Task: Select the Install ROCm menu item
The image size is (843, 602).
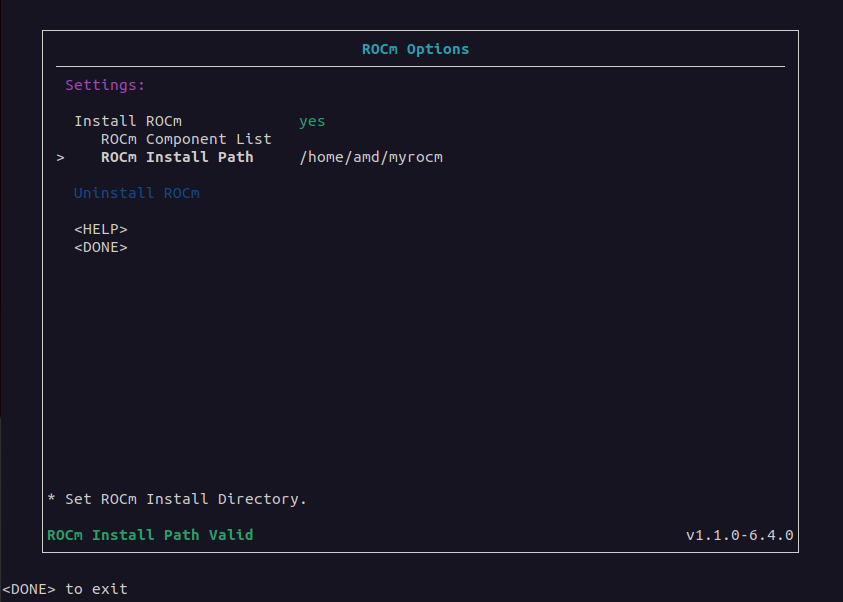Action: click(x=127, y=121)
